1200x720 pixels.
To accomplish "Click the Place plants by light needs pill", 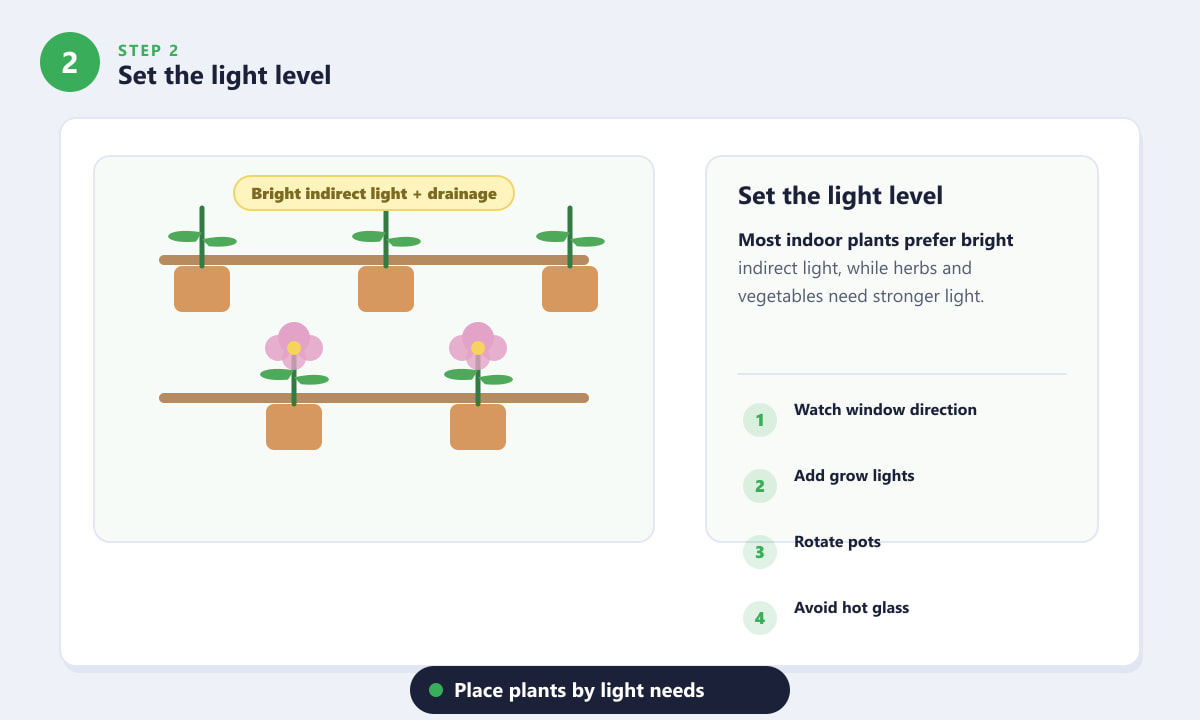I will tap(600, 690).
